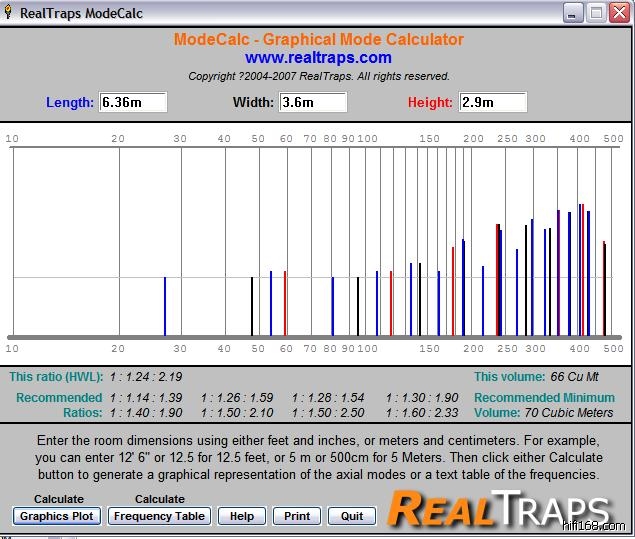
Task: Click the lowest blue mode bar near 27 Hz
Action: tap(165, 306)
